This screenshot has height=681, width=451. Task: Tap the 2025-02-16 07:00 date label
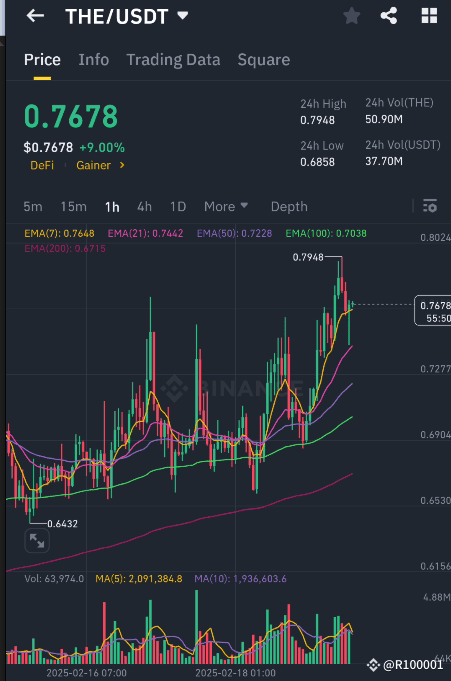tap(86, 673)
